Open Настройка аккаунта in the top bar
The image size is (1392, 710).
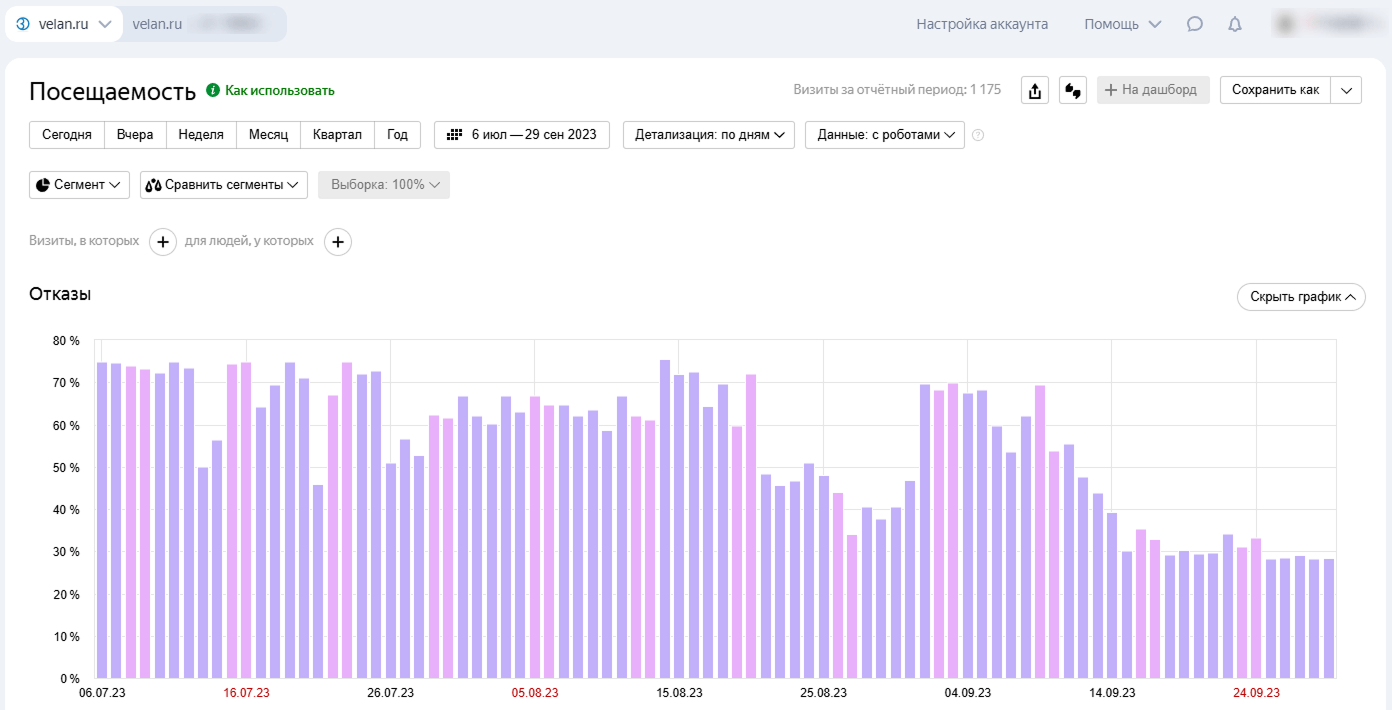pyautogui.click(x=982, y=24)
